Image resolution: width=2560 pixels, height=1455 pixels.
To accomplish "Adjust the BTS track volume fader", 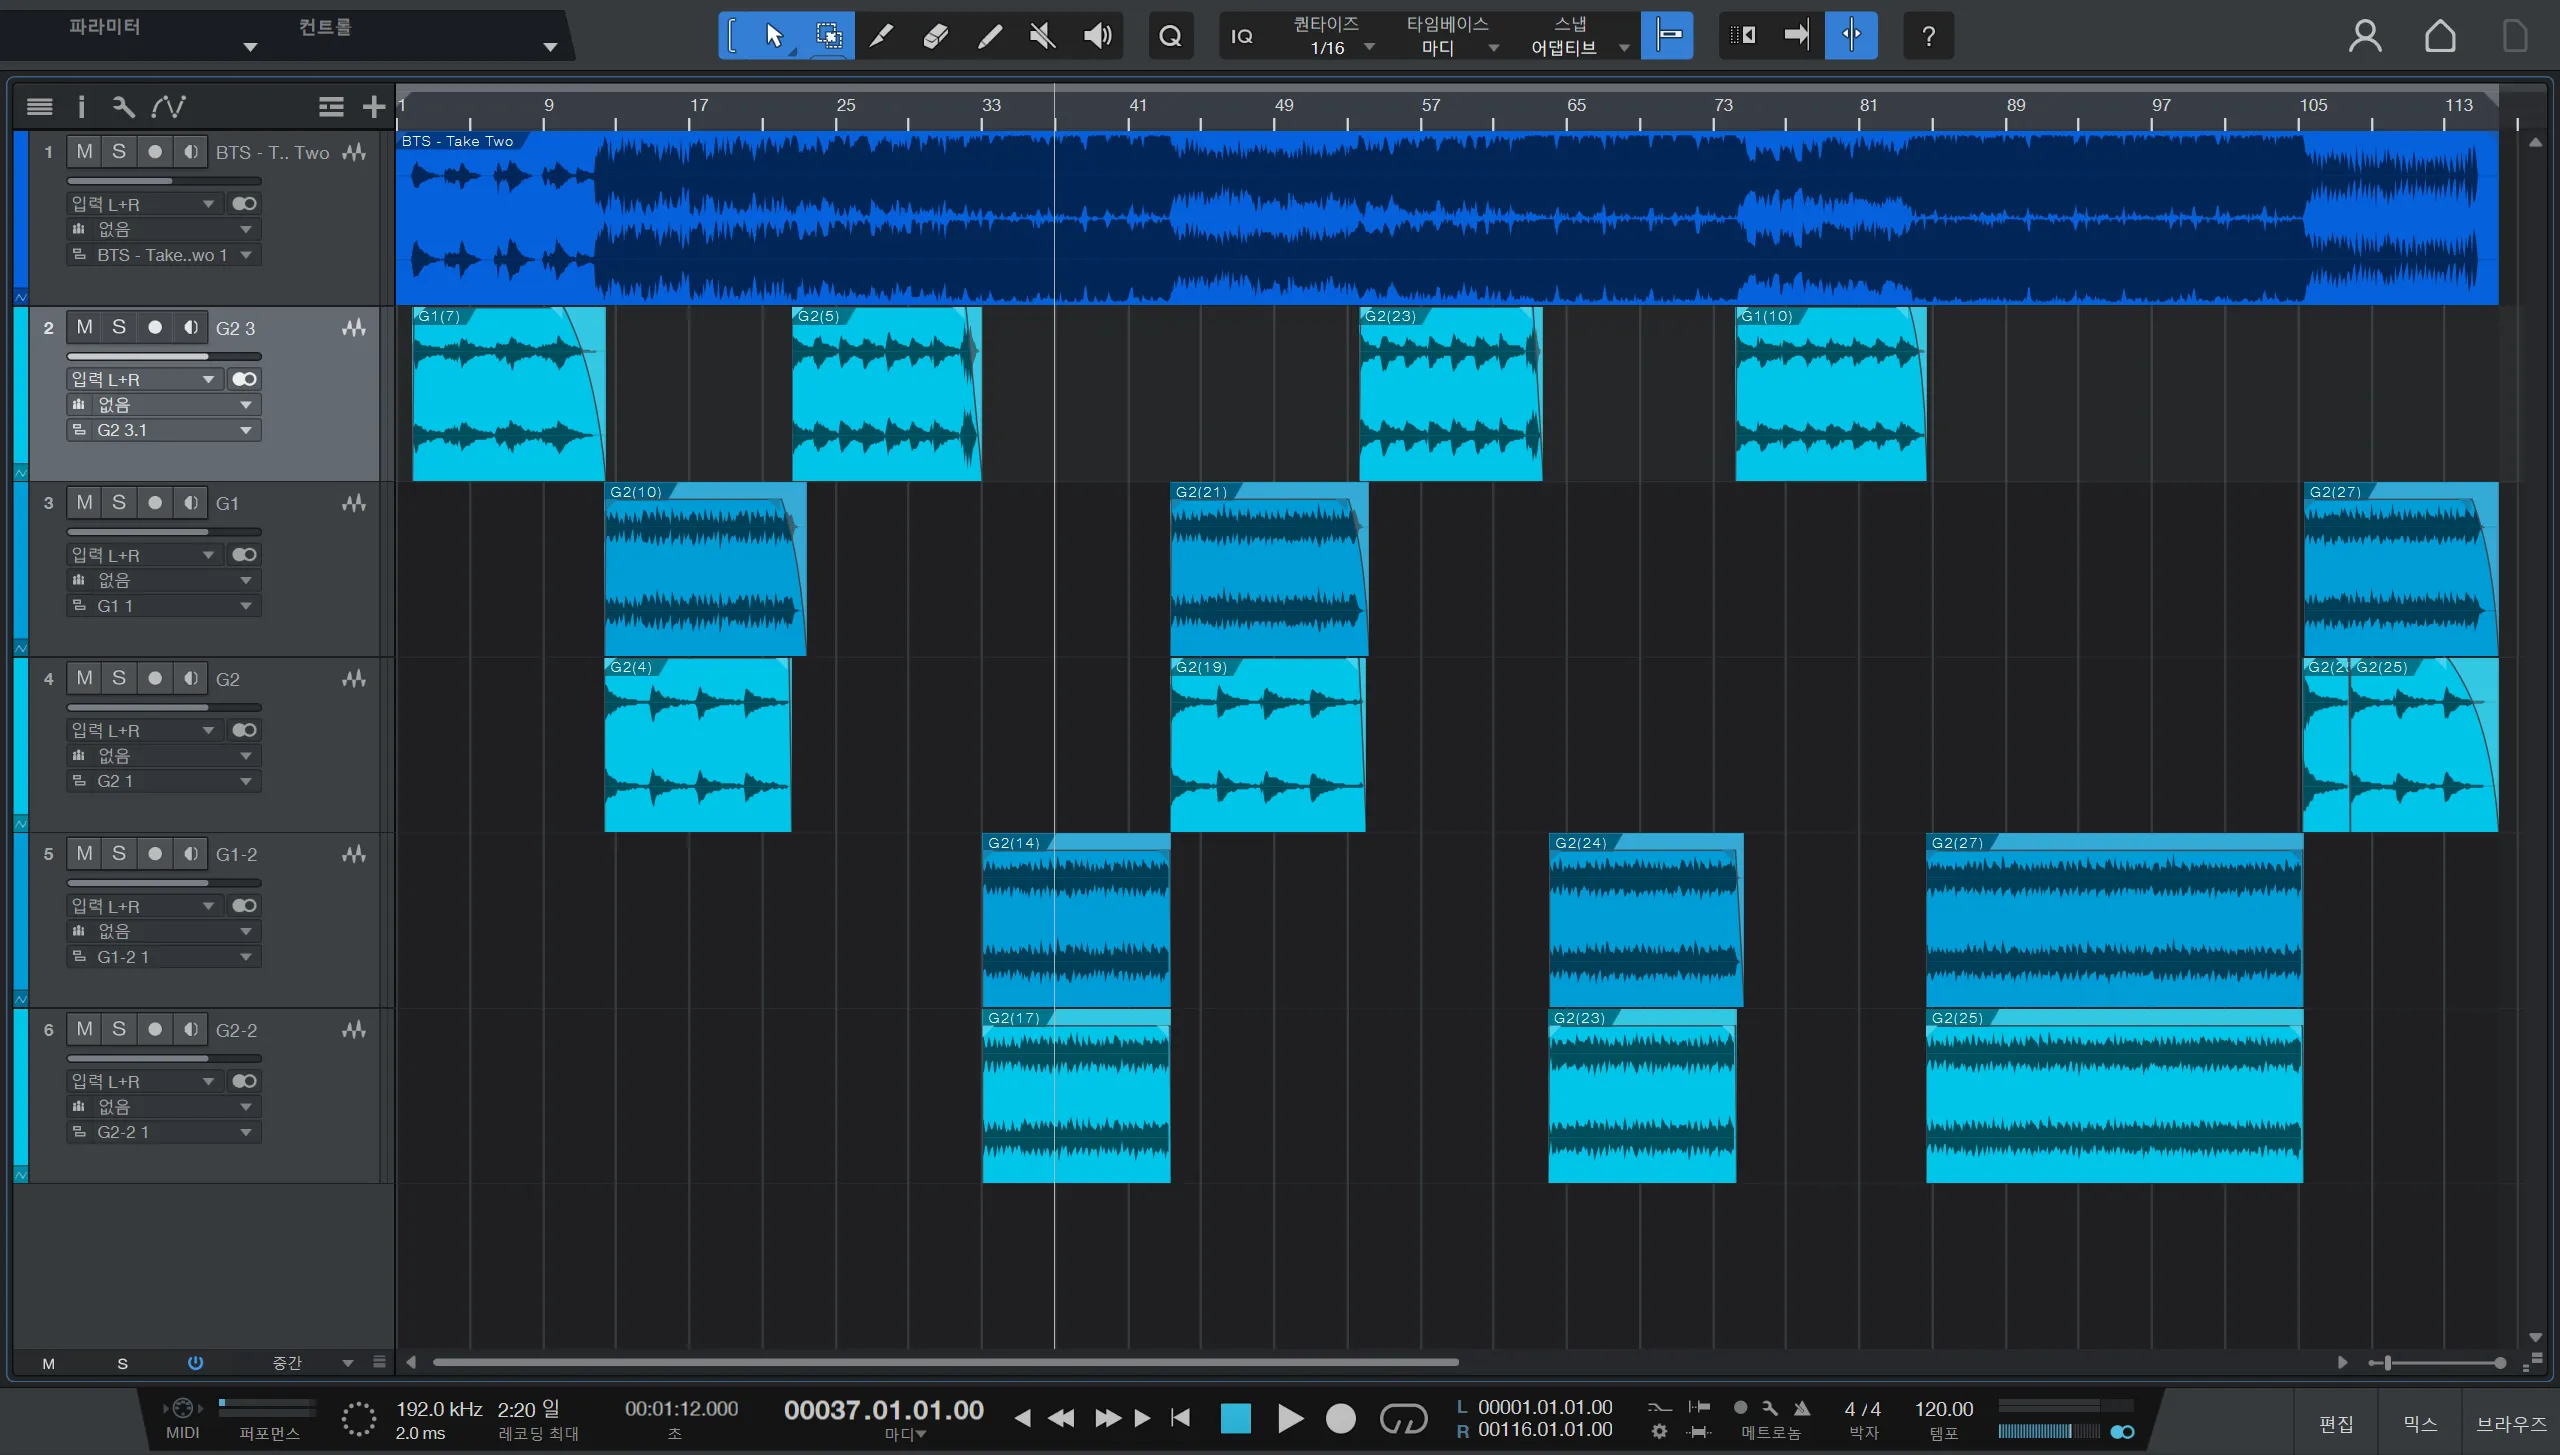I will click(170, 181).
